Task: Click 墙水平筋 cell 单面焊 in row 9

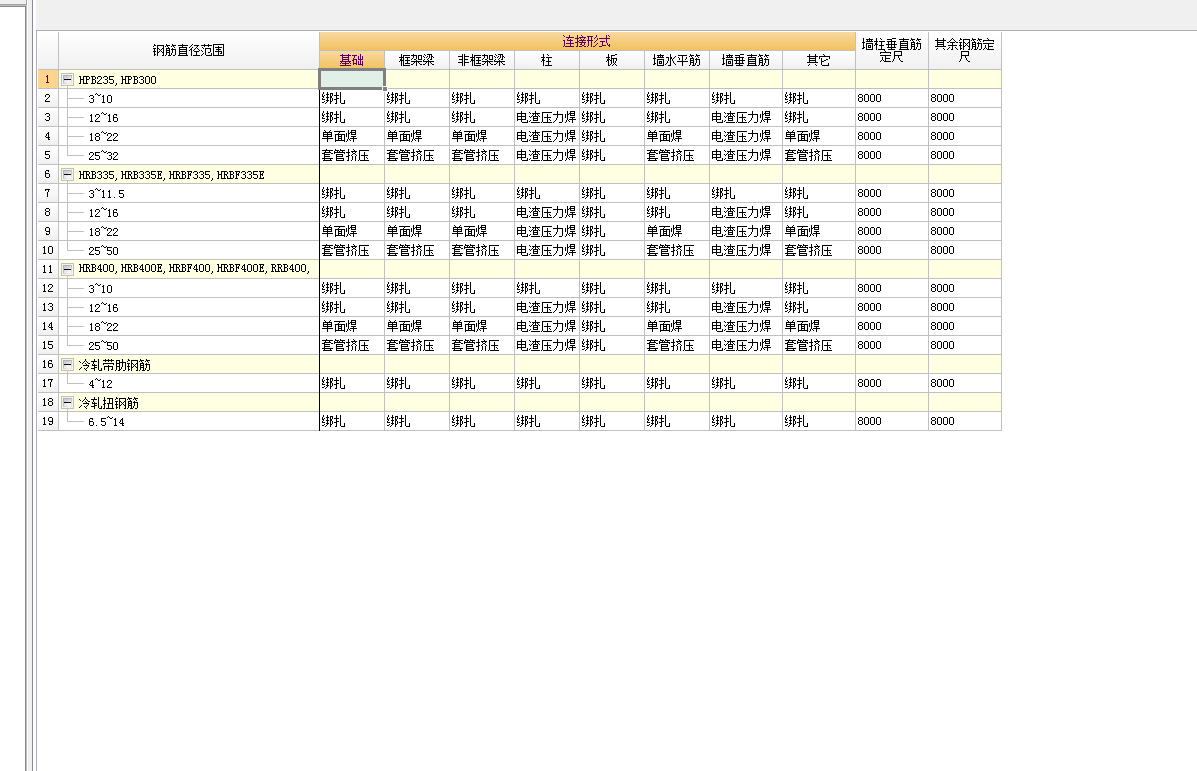Action: coord(676,231)
